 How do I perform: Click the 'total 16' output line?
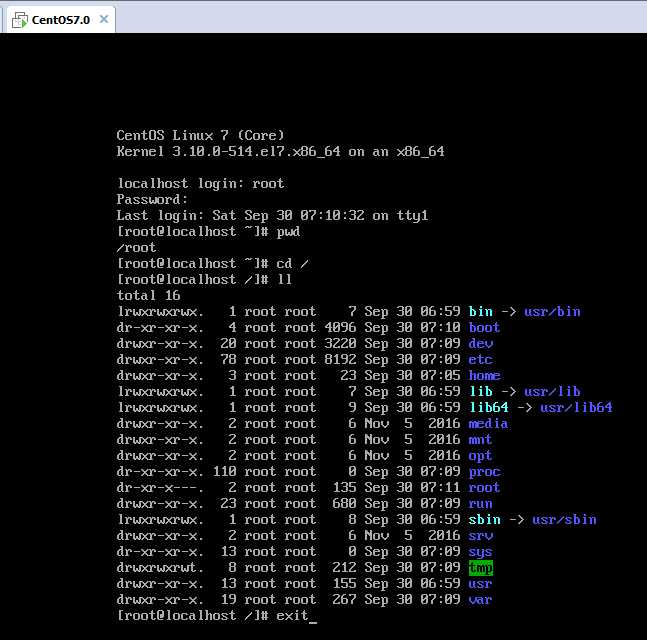point(149,295)
